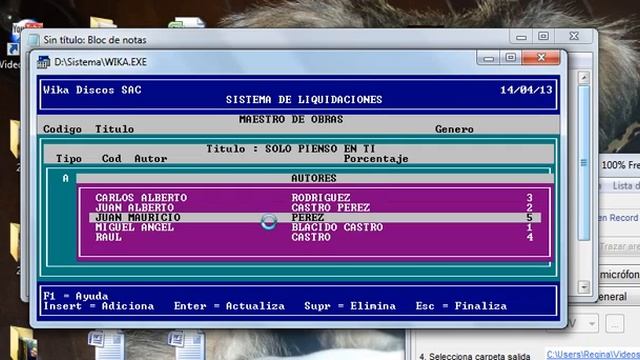Click the Porcentaje column header
640x360 pixels.
click(376, 158)
